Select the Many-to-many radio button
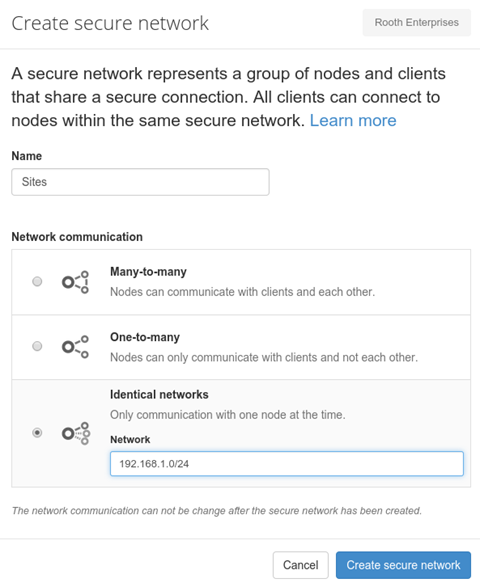 [37, 281]
